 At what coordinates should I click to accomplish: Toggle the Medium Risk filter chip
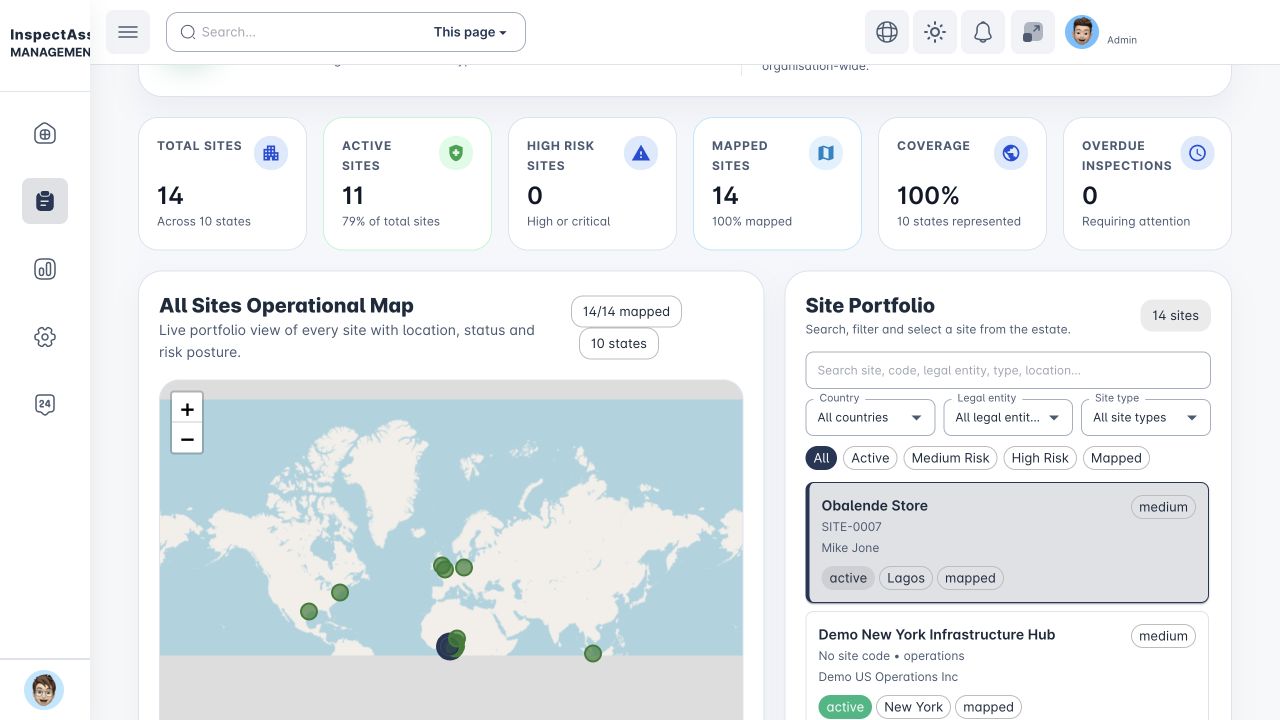coord(950,458)
